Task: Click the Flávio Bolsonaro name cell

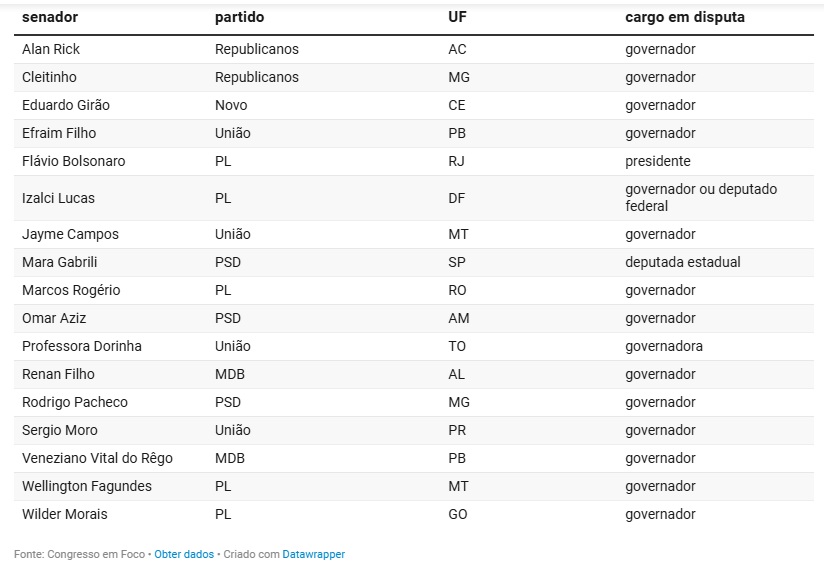Action: pyautogui.click(x=73, y=161)
